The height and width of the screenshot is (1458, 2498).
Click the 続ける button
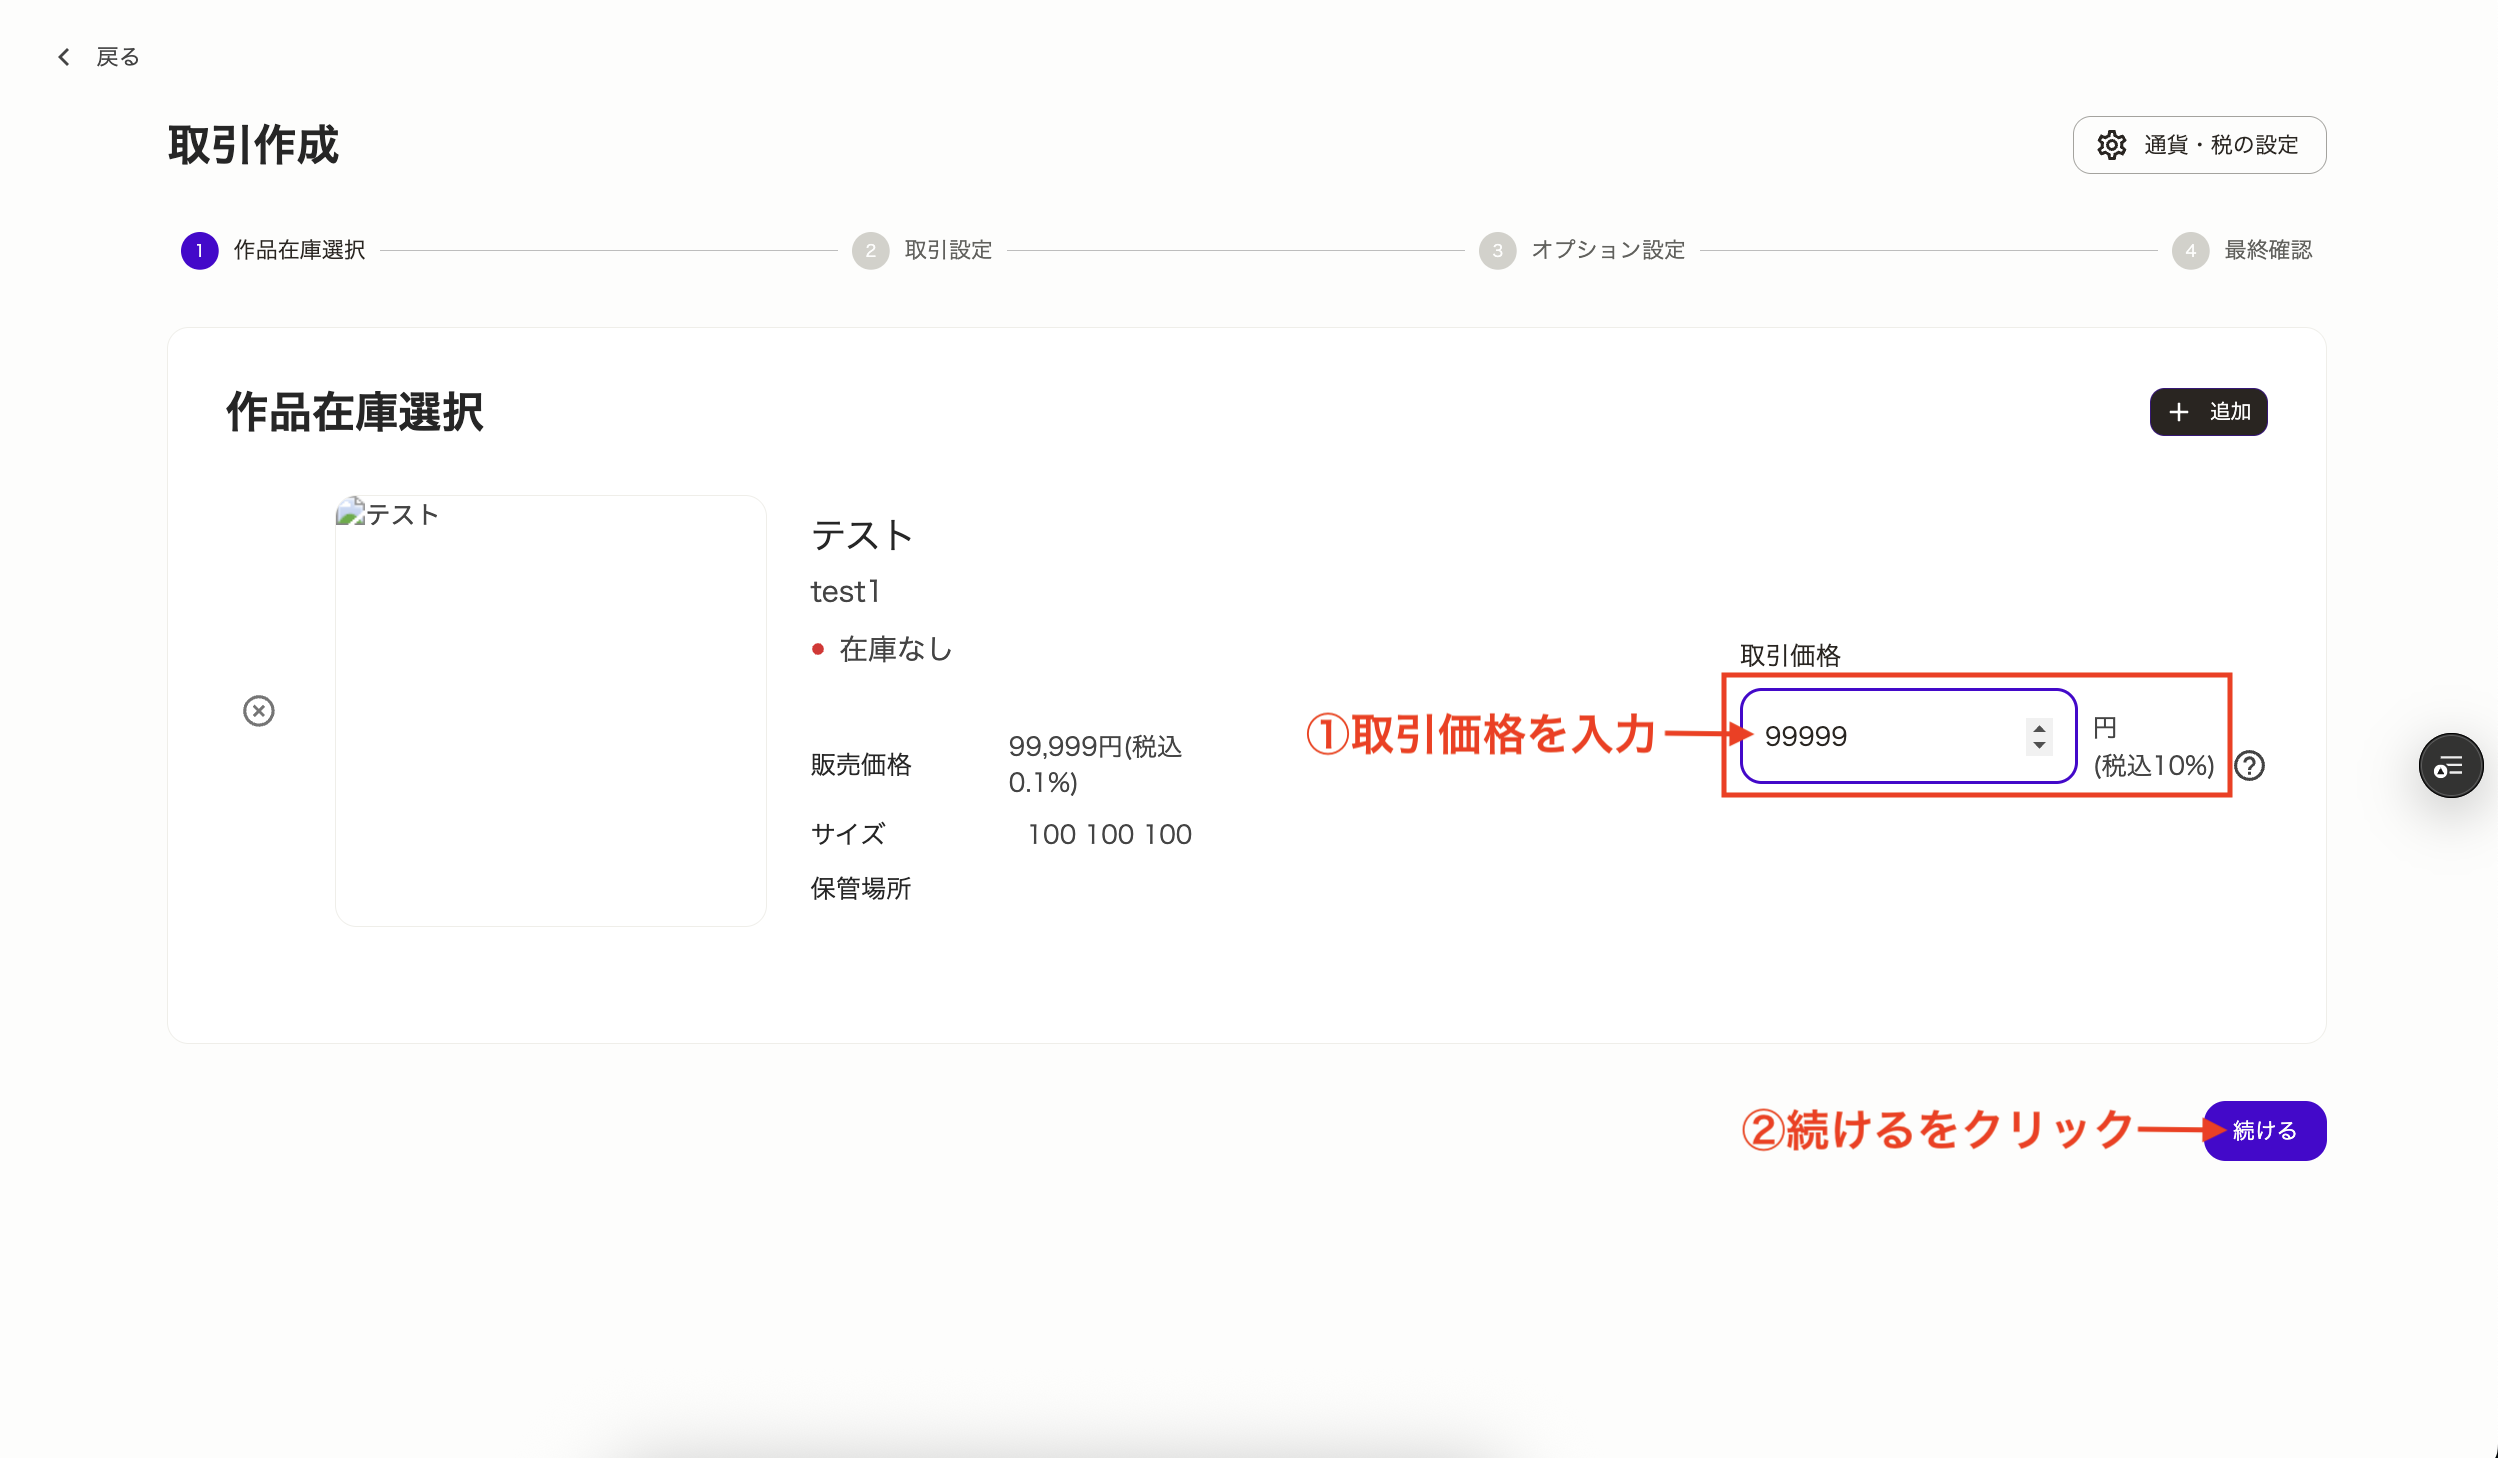pyautogui.click(x=2265, y=1131)
